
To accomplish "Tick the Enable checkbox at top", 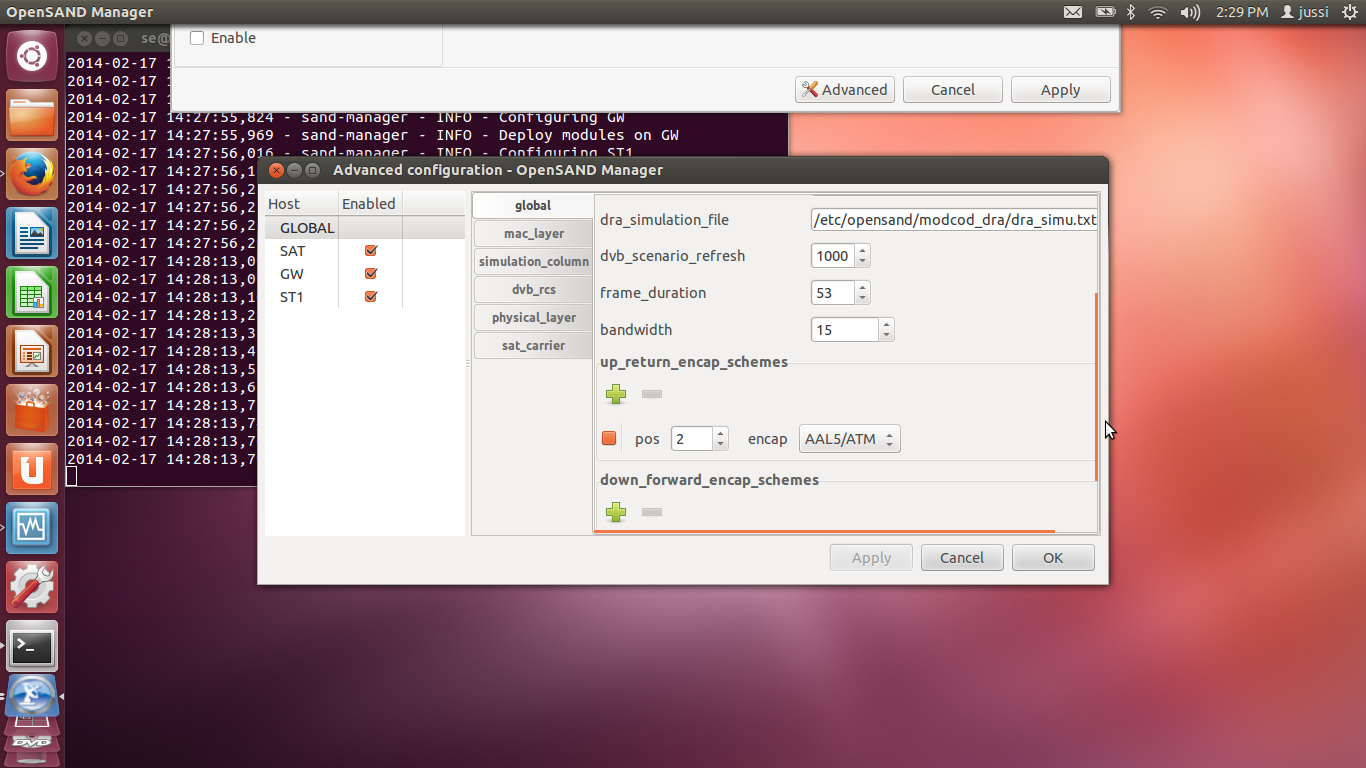I will pyautogui.click(x=197, y=38).
